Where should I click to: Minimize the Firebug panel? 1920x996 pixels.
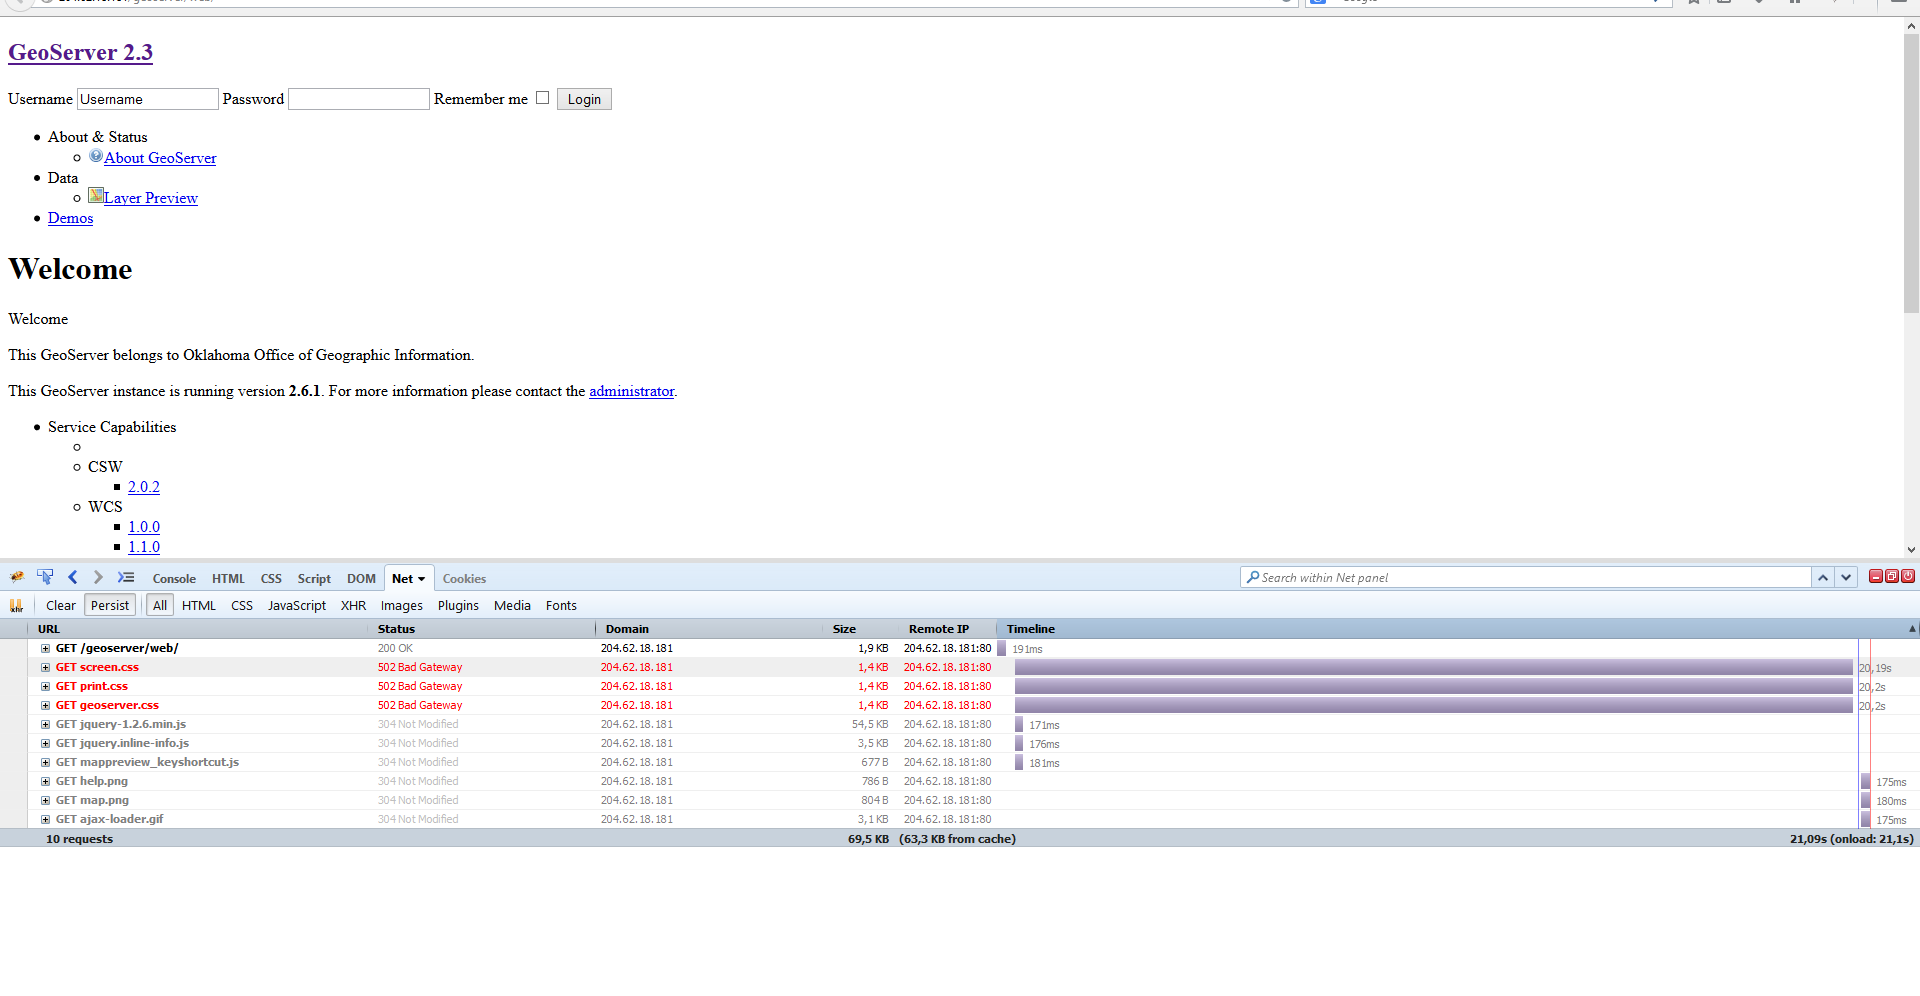pos(1876,576)
